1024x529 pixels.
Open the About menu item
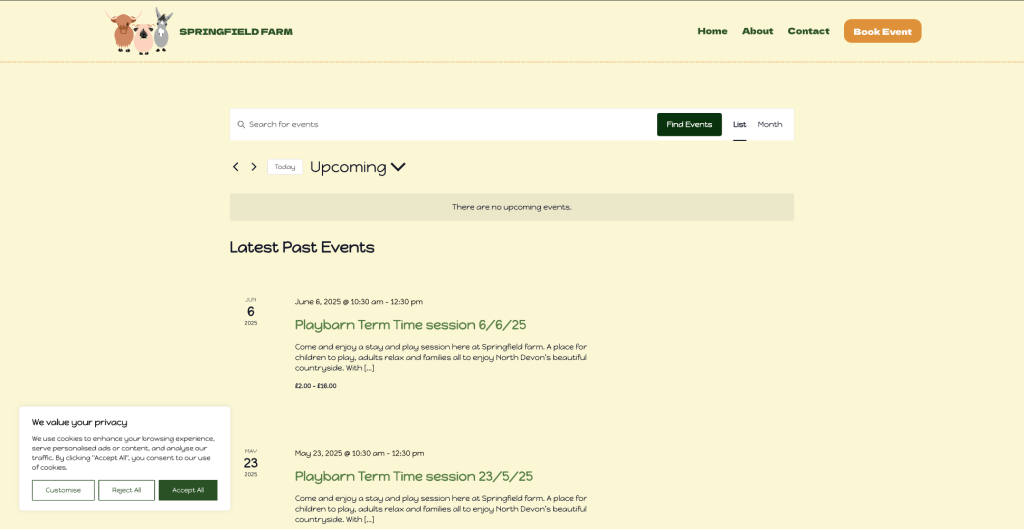coord(757,31)
